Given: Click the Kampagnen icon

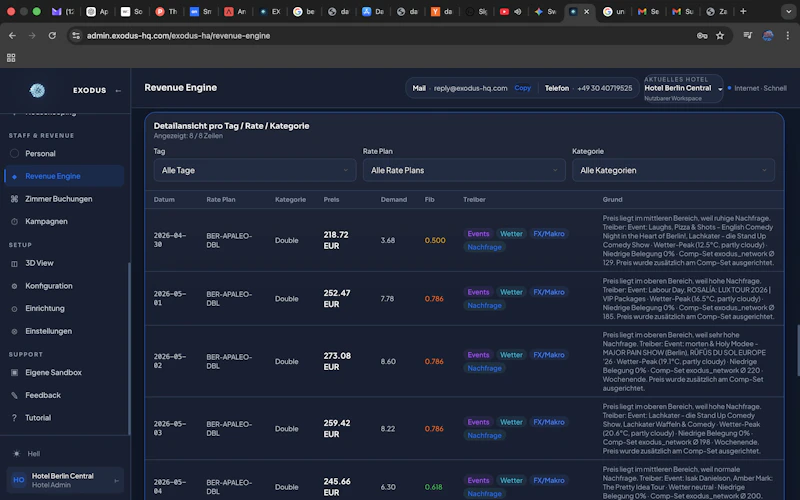Looking at the screenshot, I should click(14, 221).
